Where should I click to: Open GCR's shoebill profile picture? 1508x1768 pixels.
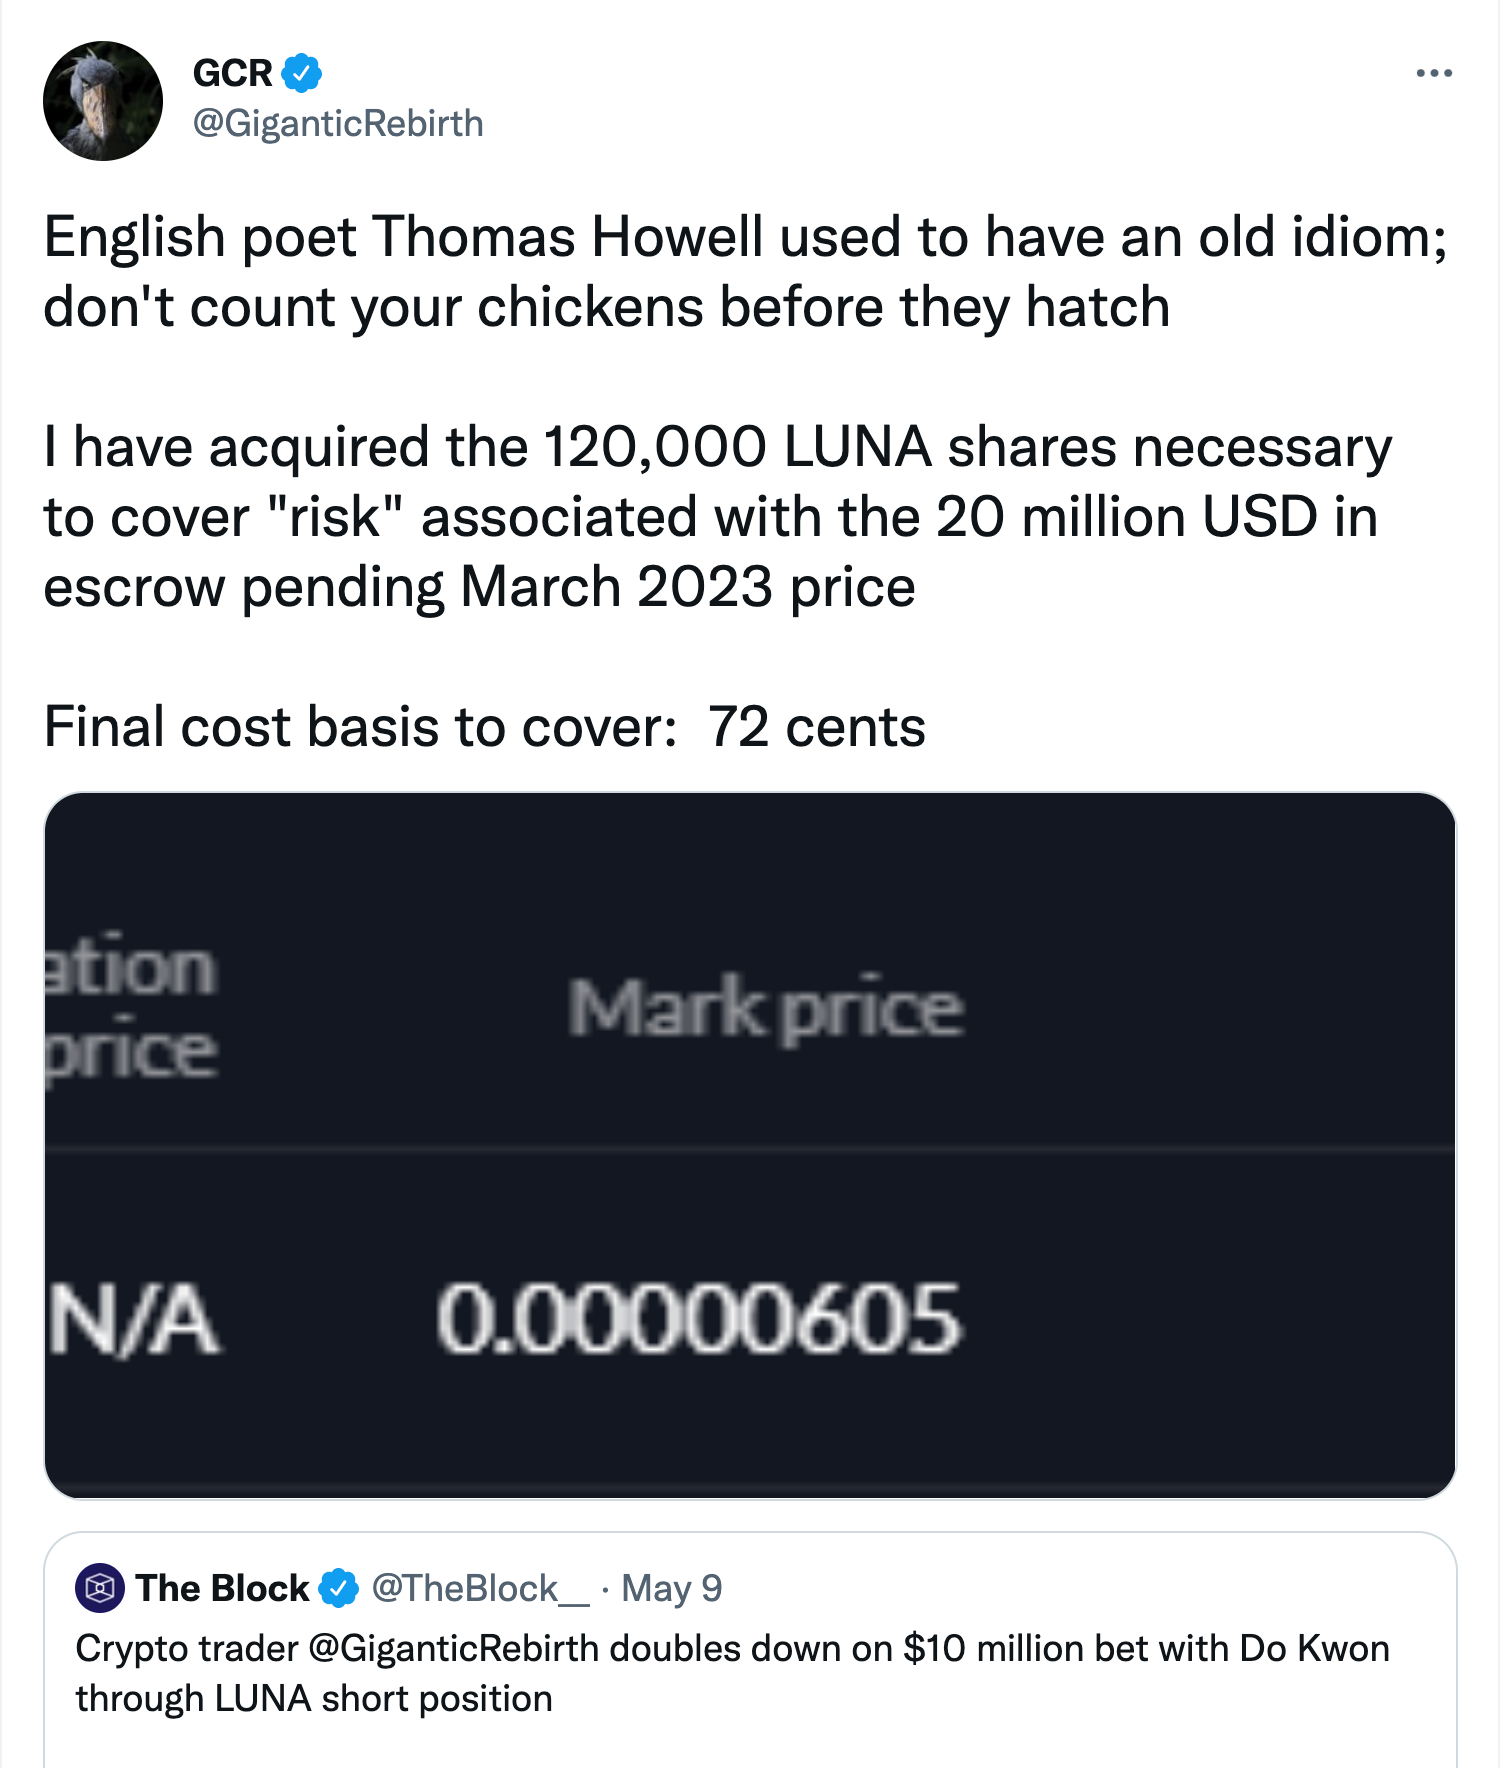(x=102, y=101)
